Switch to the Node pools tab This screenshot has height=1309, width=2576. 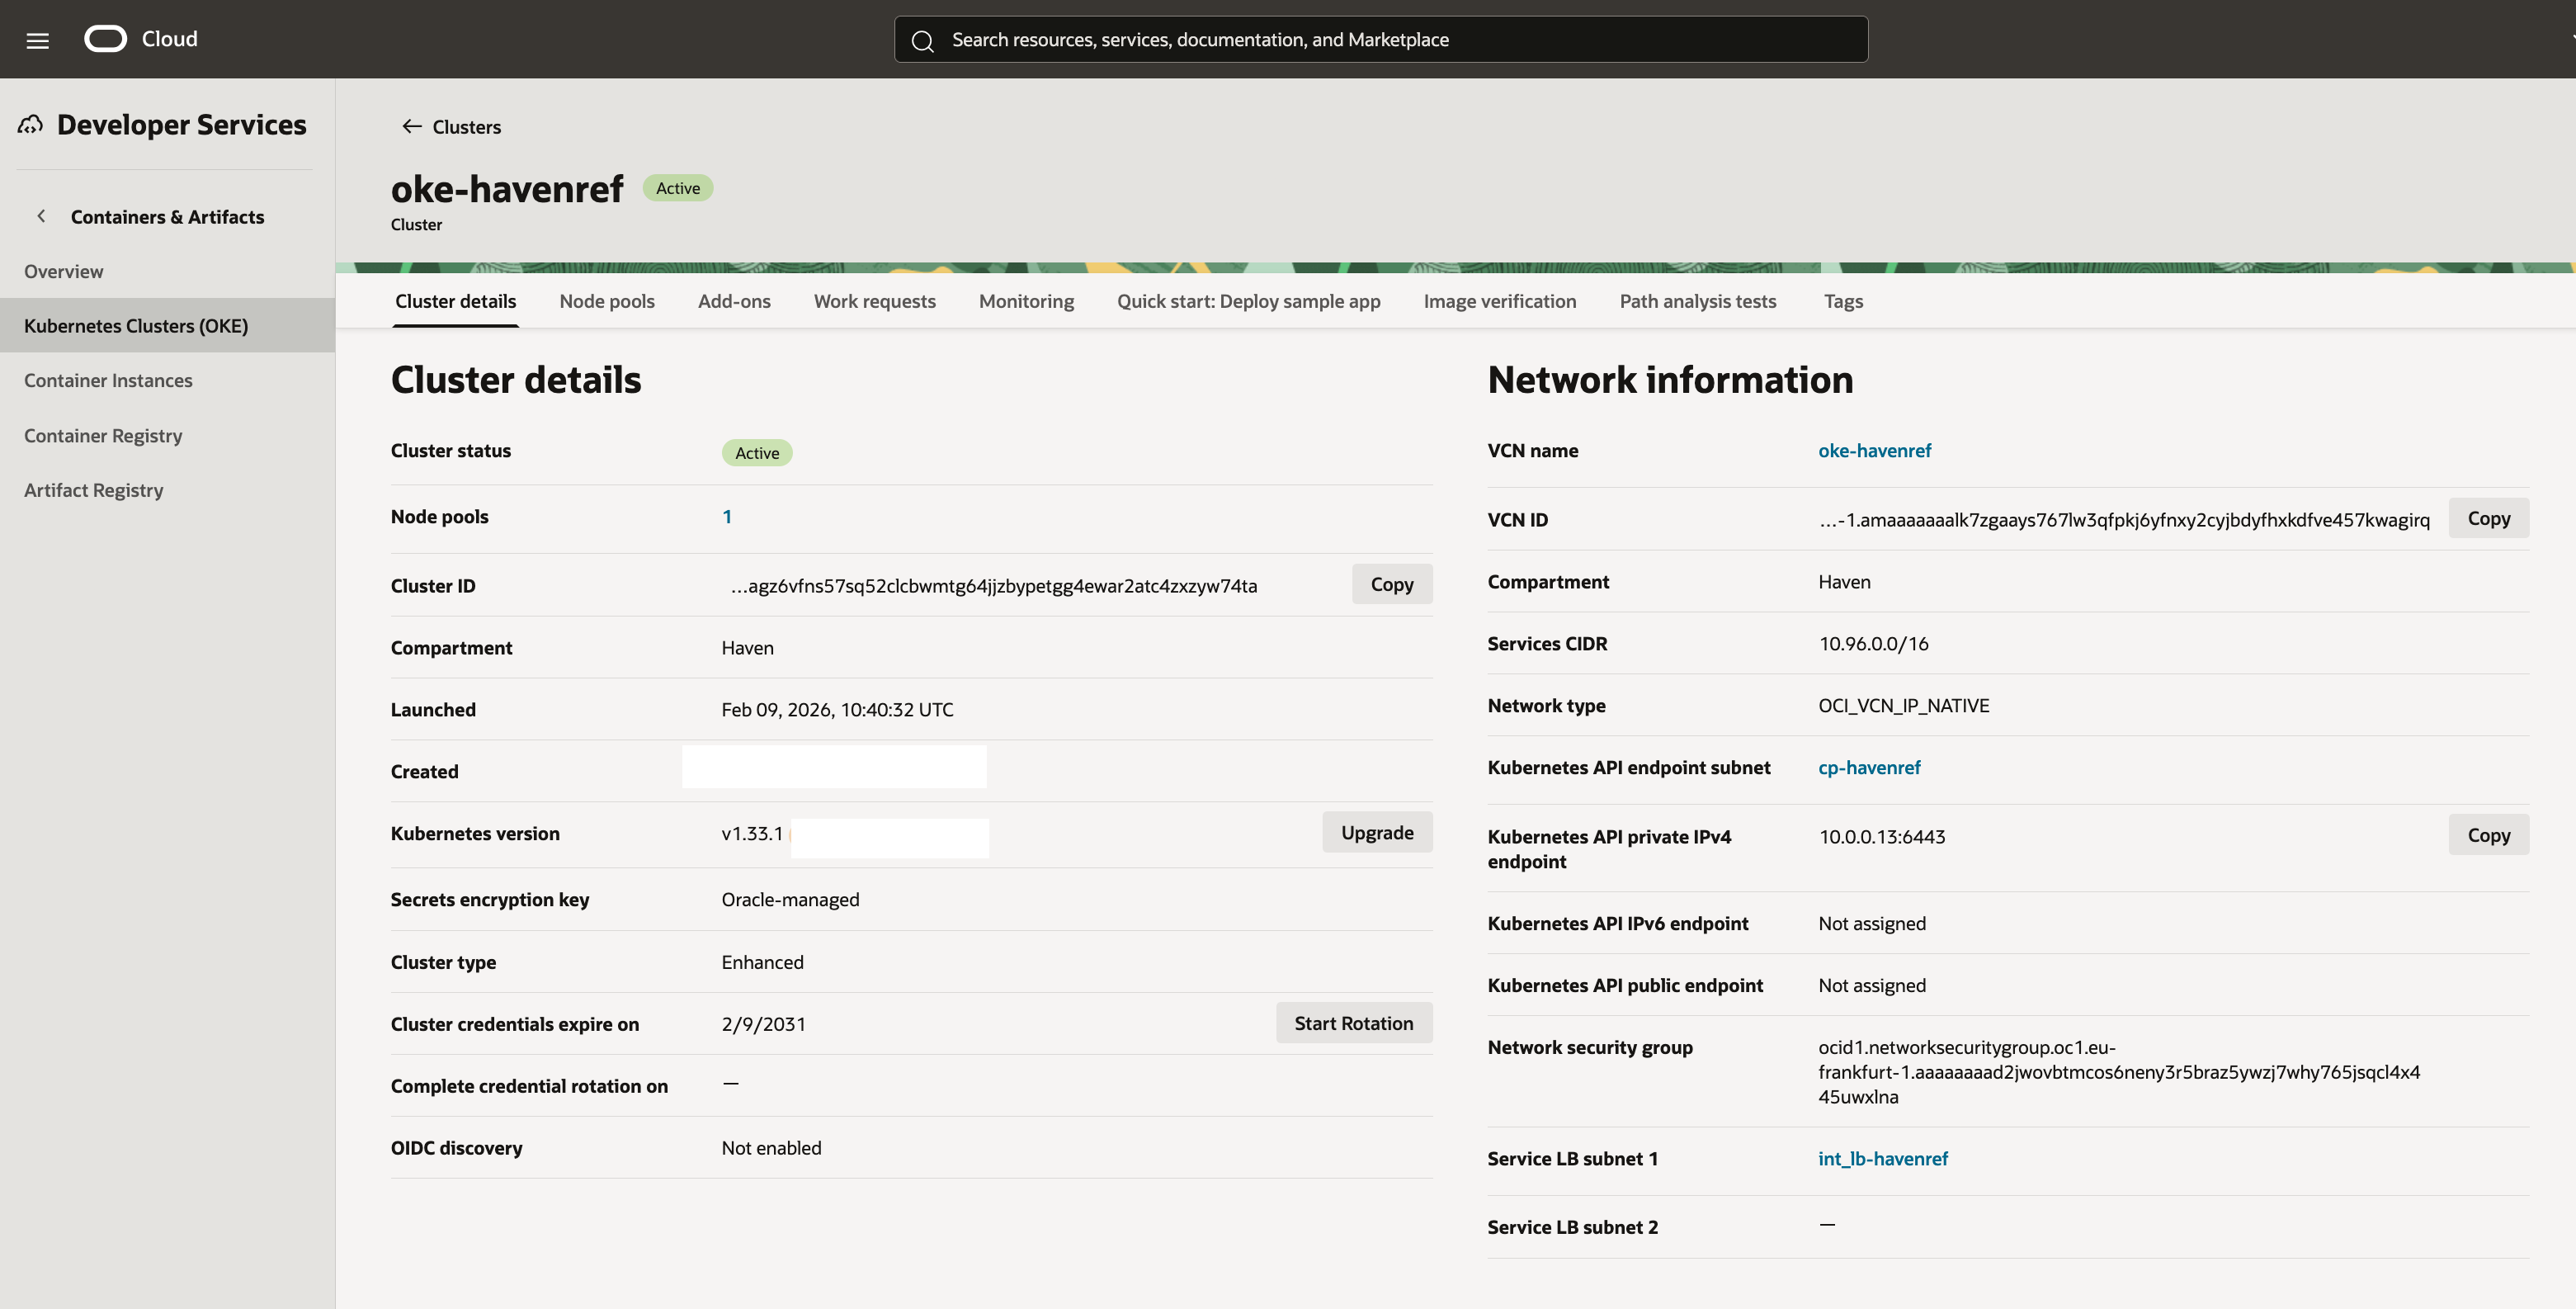pyautogui.click(x=606, y=301)
